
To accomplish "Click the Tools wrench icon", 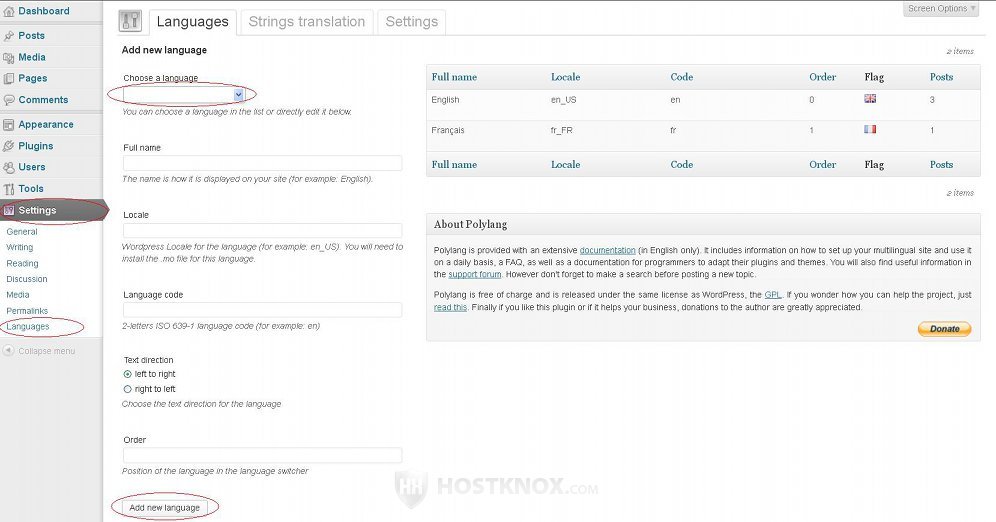I will [8, 189].
